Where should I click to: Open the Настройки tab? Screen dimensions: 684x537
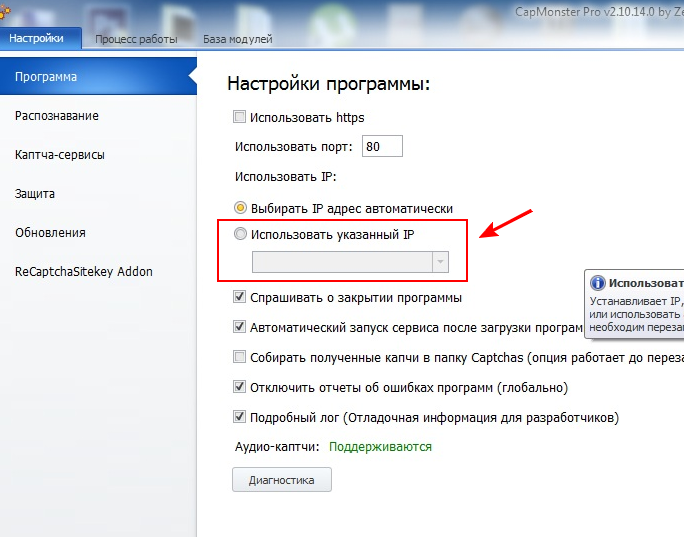40,38
